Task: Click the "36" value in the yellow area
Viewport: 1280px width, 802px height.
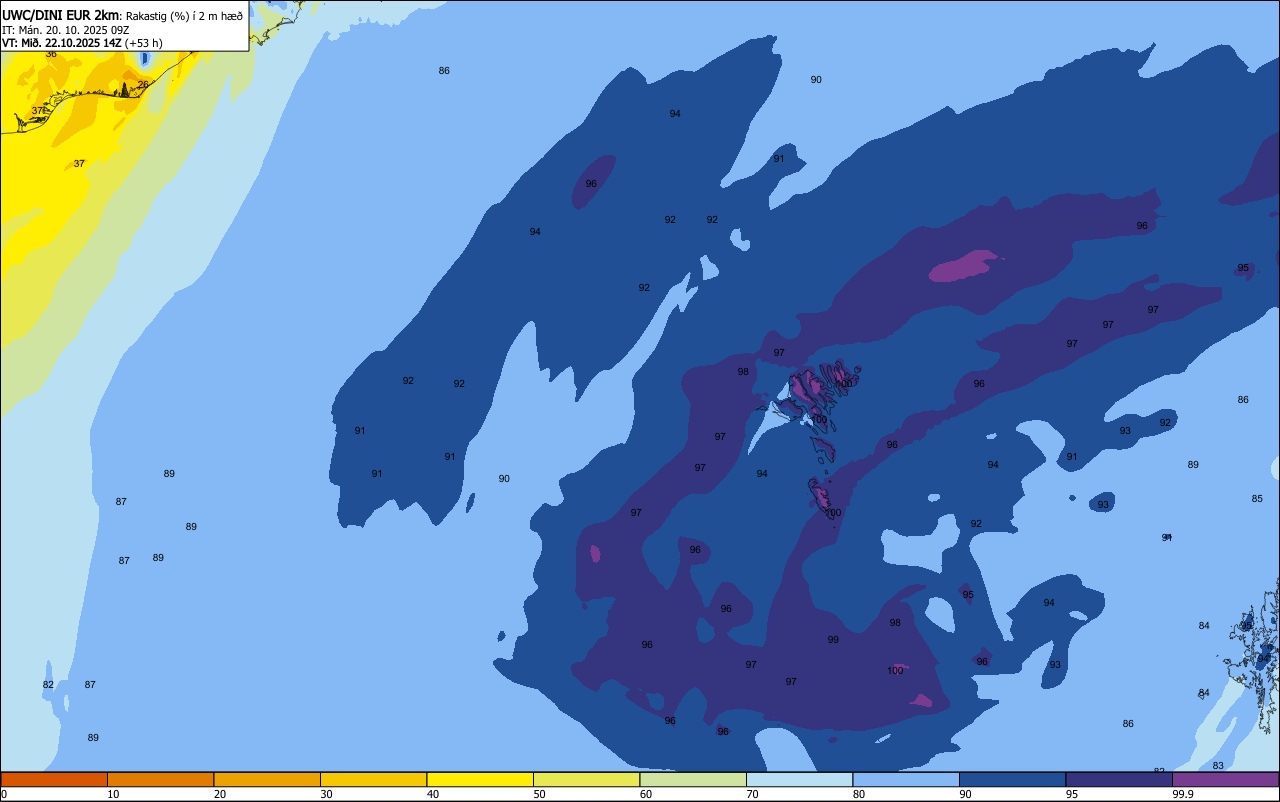Action: 51,54
